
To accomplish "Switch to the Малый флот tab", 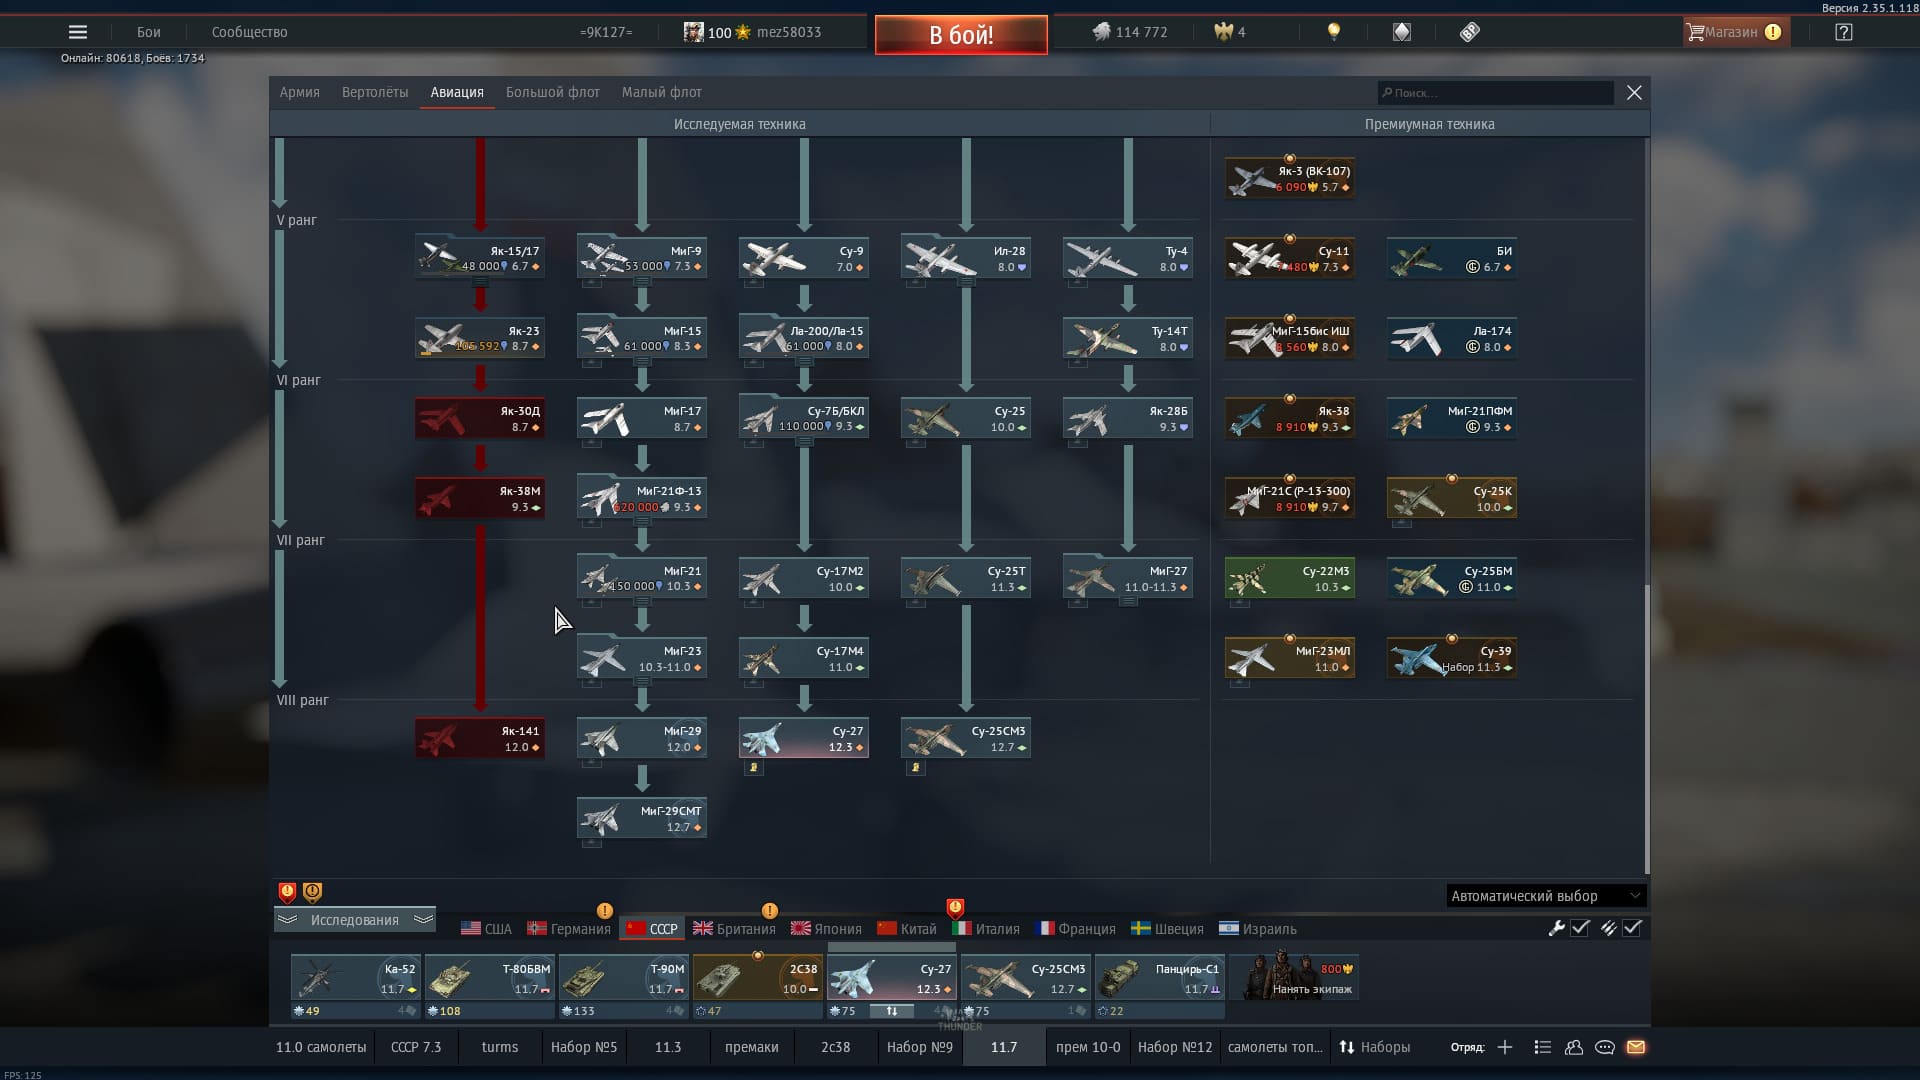I will coord(662,92).
